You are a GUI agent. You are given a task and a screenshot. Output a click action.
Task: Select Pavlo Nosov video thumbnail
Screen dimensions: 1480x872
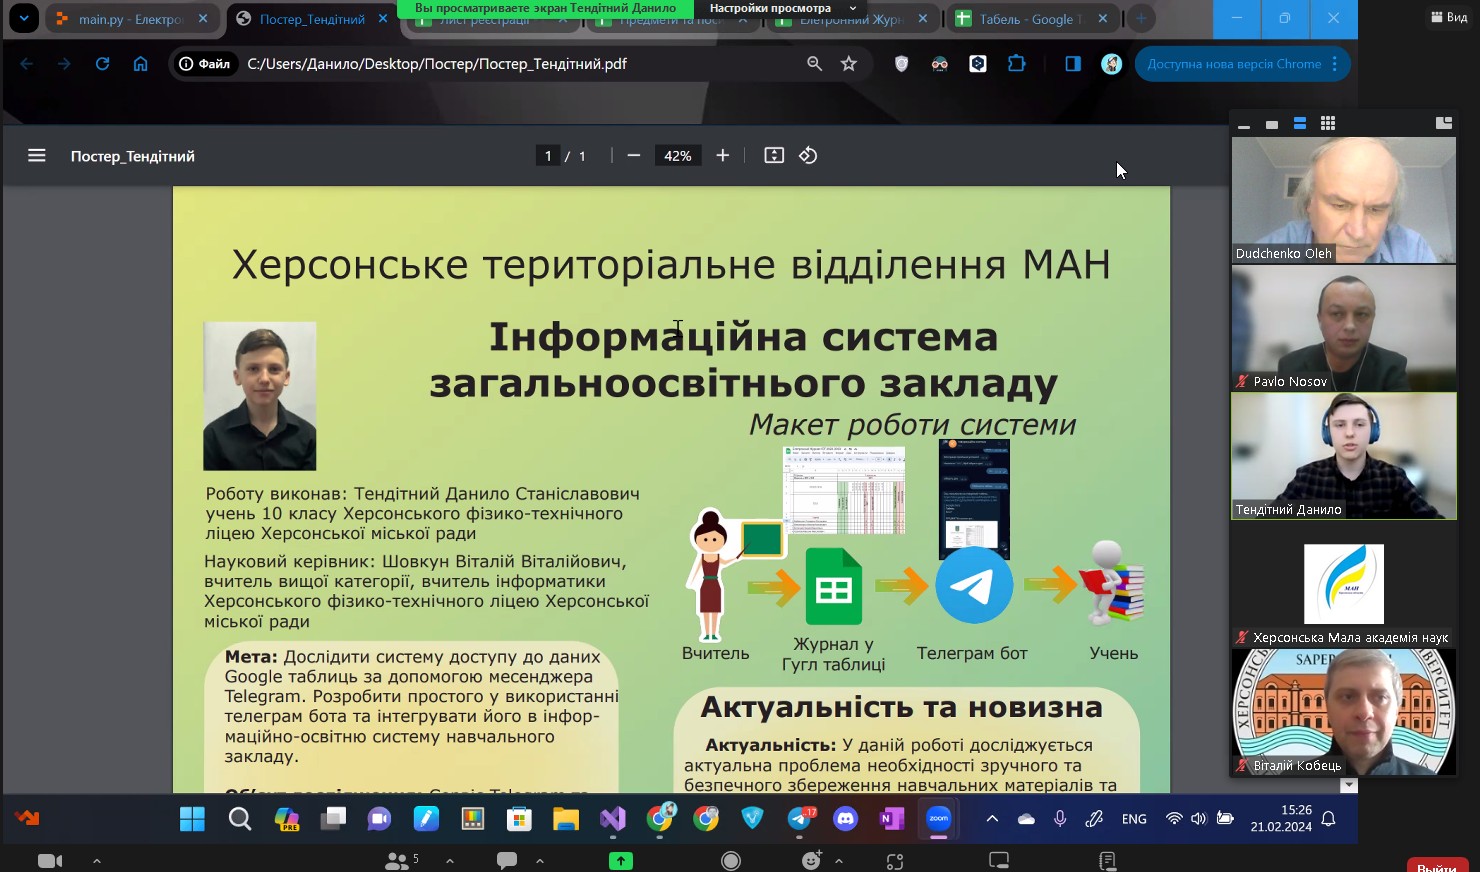1344,328
